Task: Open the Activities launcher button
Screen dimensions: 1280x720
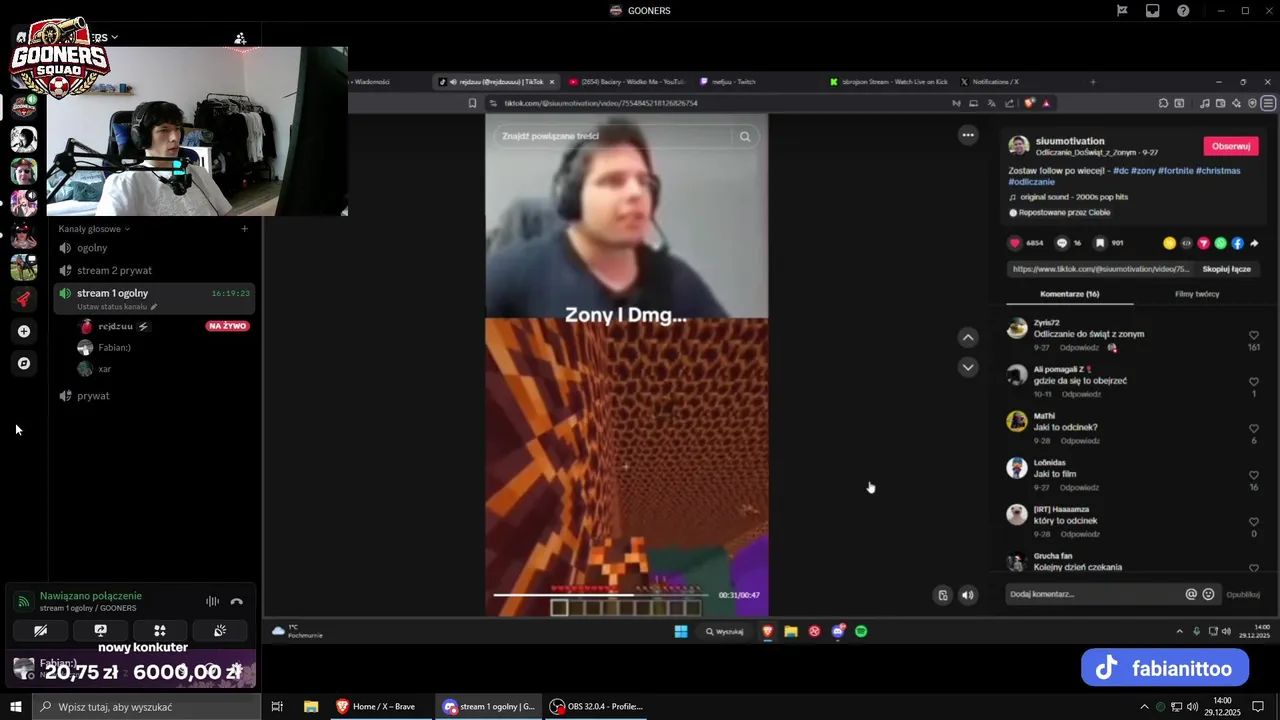Action: pyautogui.click(x=159, y=631)
